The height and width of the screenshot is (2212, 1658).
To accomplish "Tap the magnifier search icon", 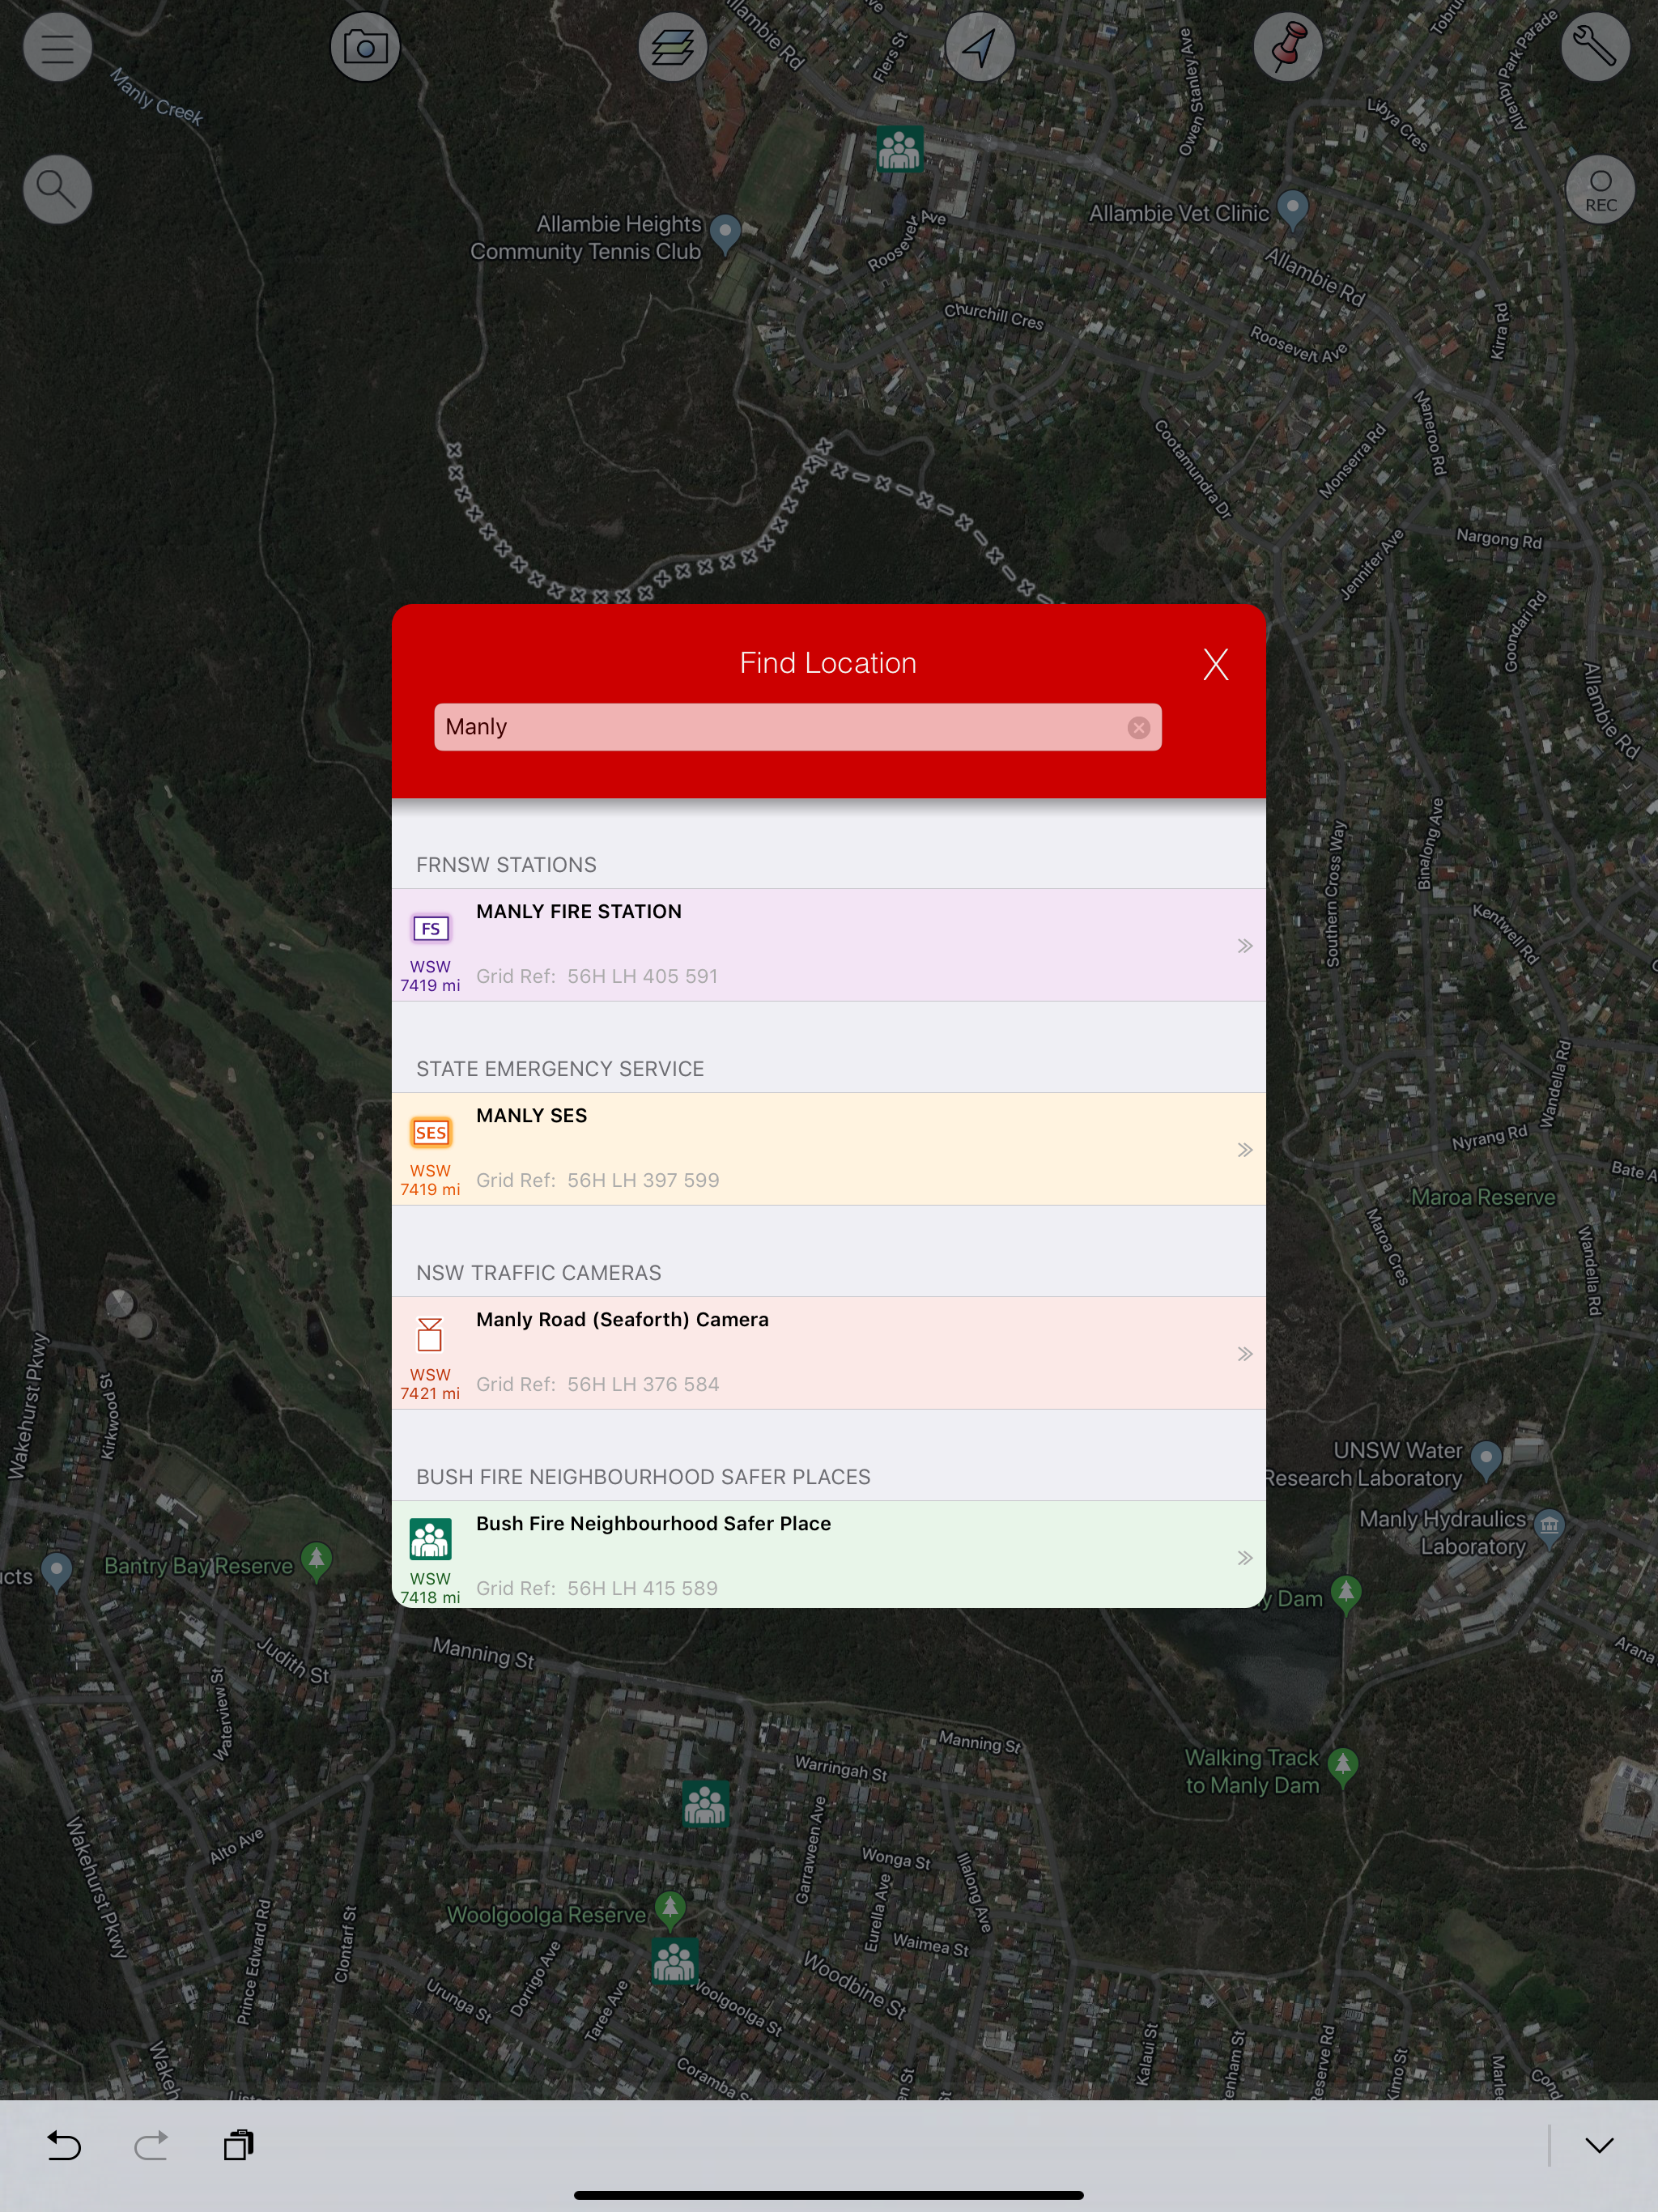I will tap(57, 189).
